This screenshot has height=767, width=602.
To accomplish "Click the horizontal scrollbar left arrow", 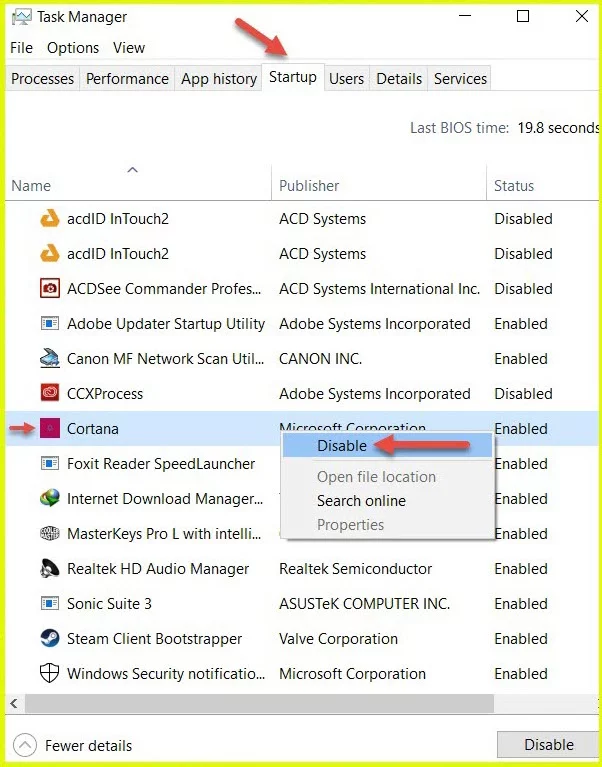I will point(14,704).
